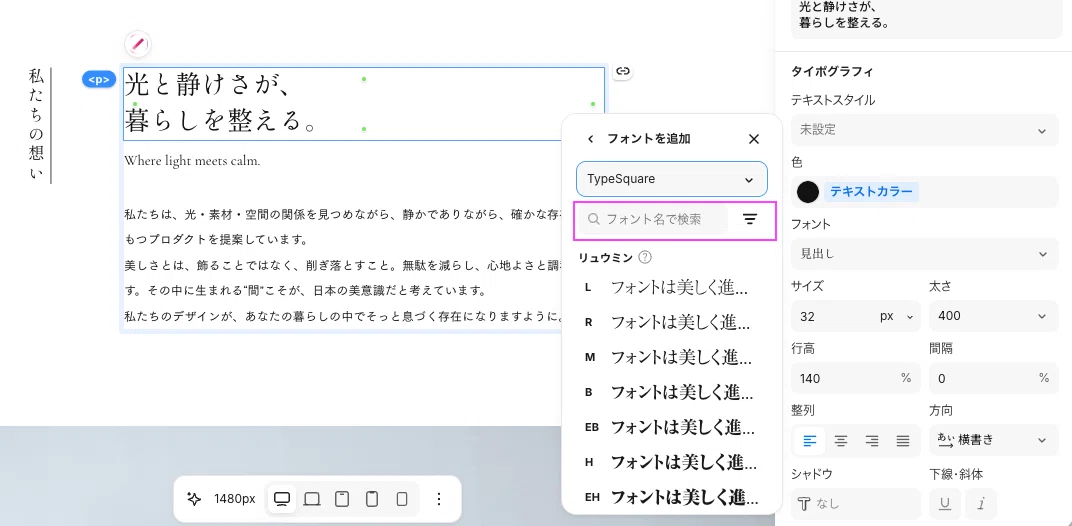
Task: Click the black text color swatch
Action: tap(807, 192)
